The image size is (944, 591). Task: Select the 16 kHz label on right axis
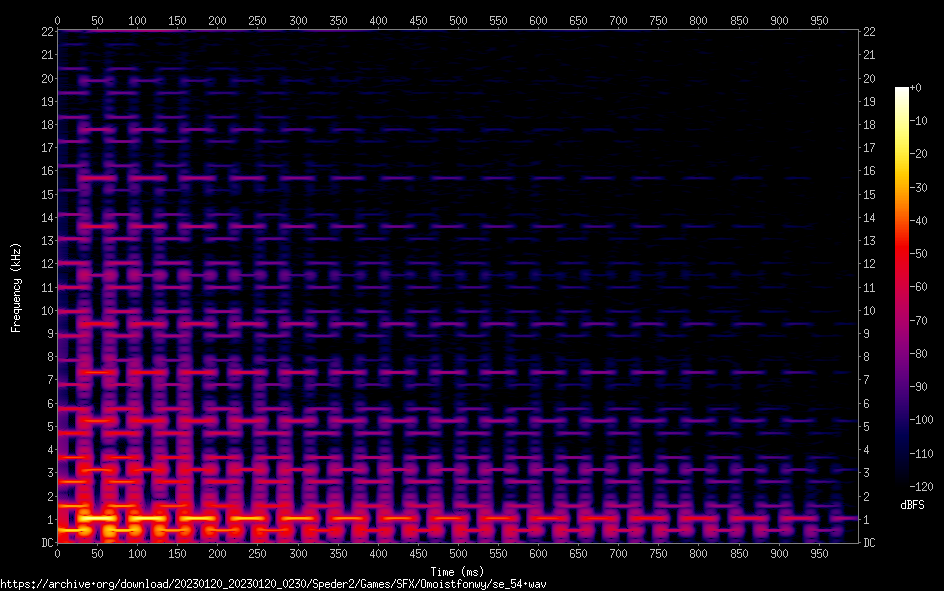tap(870, 171)
